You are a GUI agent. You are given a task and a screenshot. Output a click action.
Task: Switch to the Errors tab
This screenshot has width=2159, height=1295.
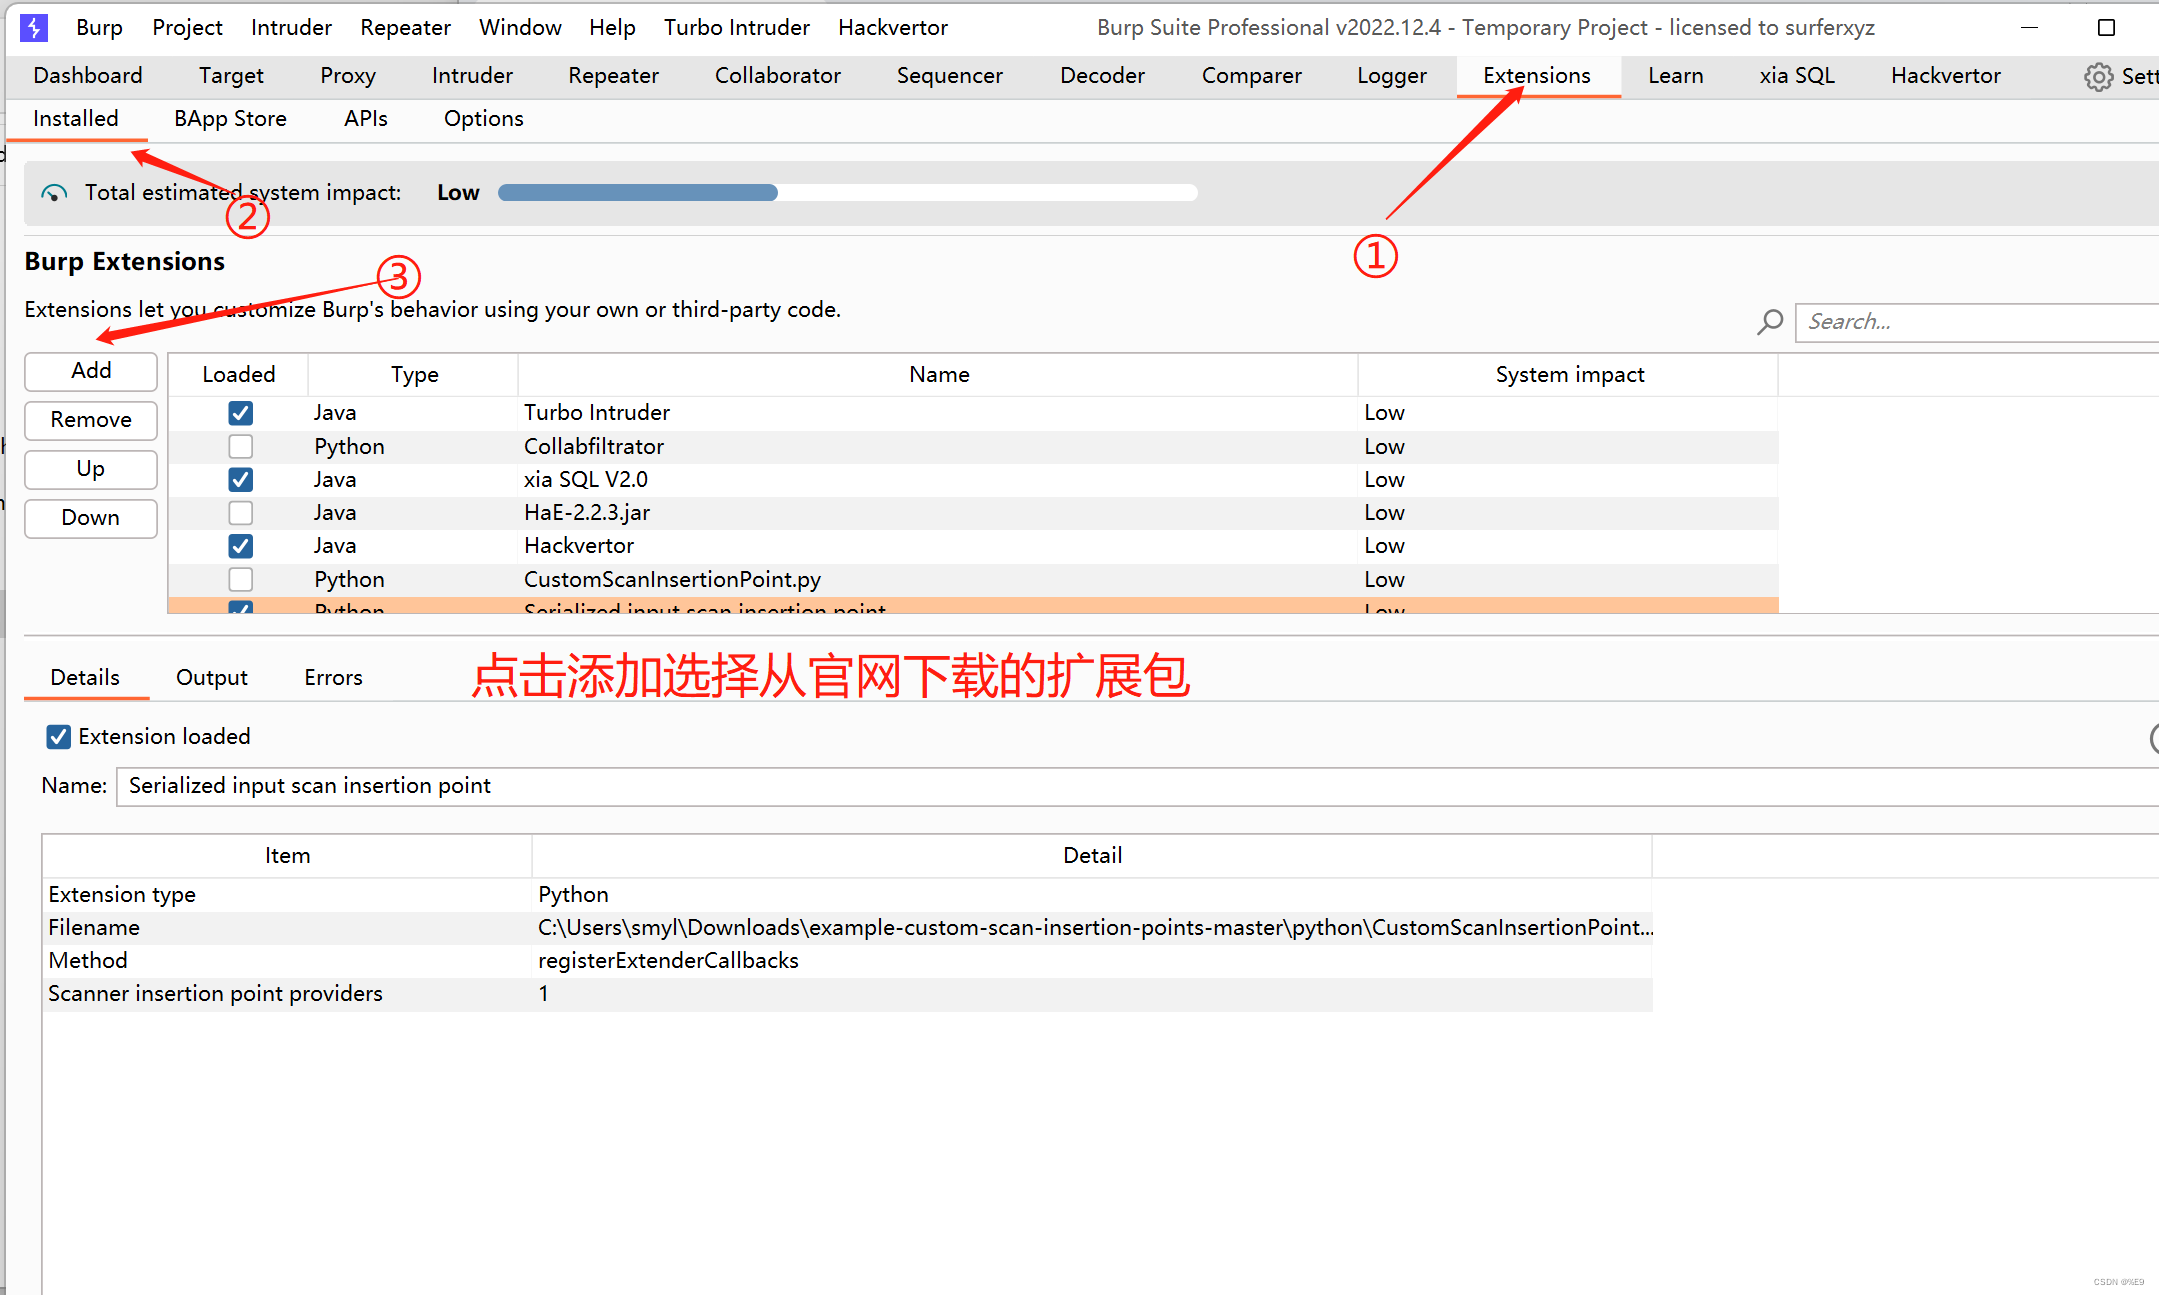point(332,677)
